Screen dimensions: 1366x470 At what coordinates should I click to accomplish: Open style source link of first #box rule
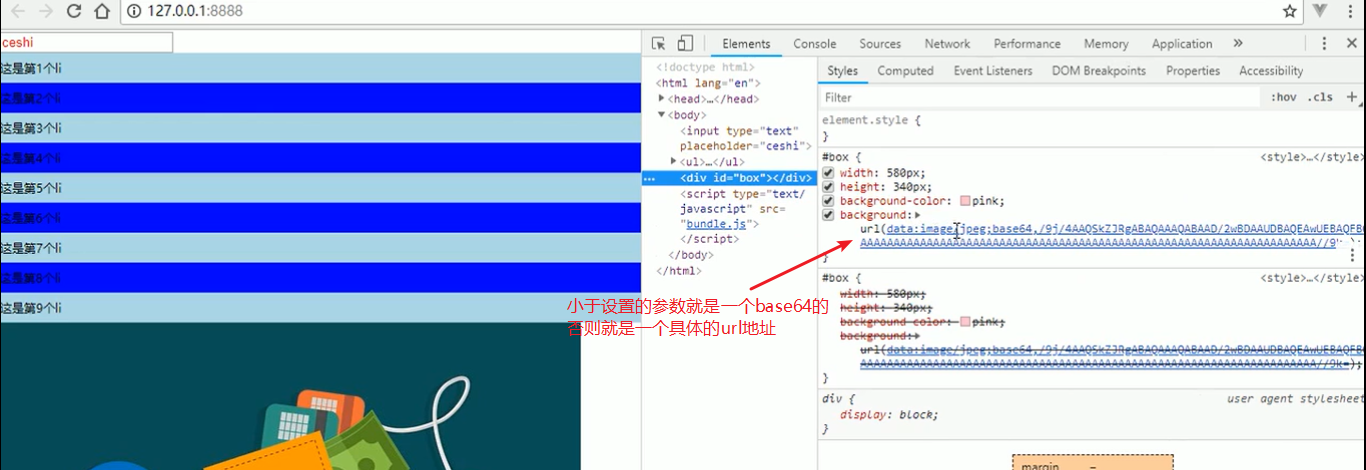tap(1312, 157)
